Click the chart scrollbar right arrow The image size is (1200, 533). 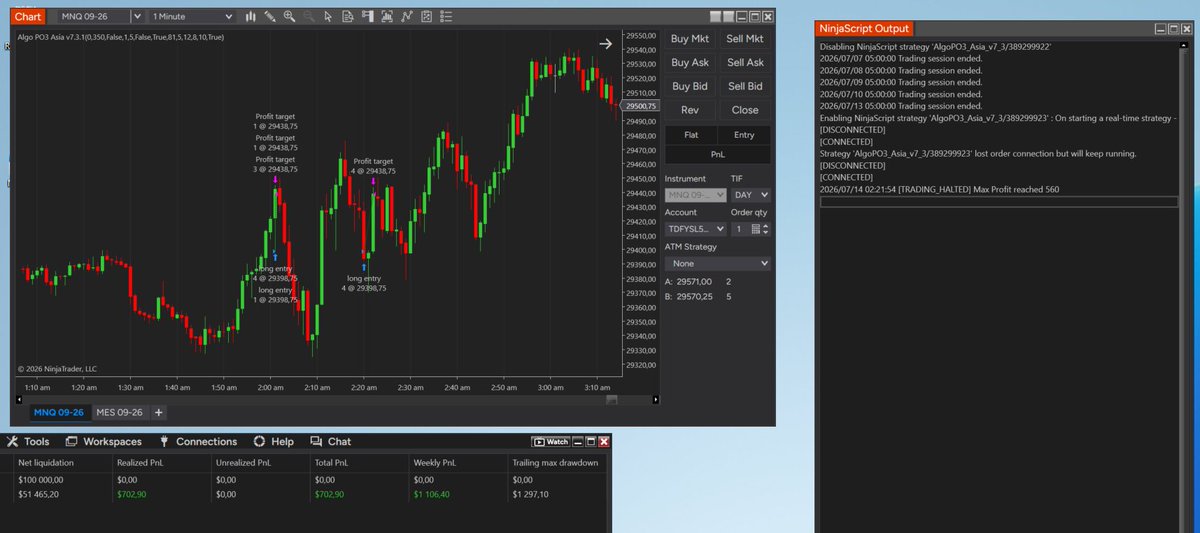655,400
